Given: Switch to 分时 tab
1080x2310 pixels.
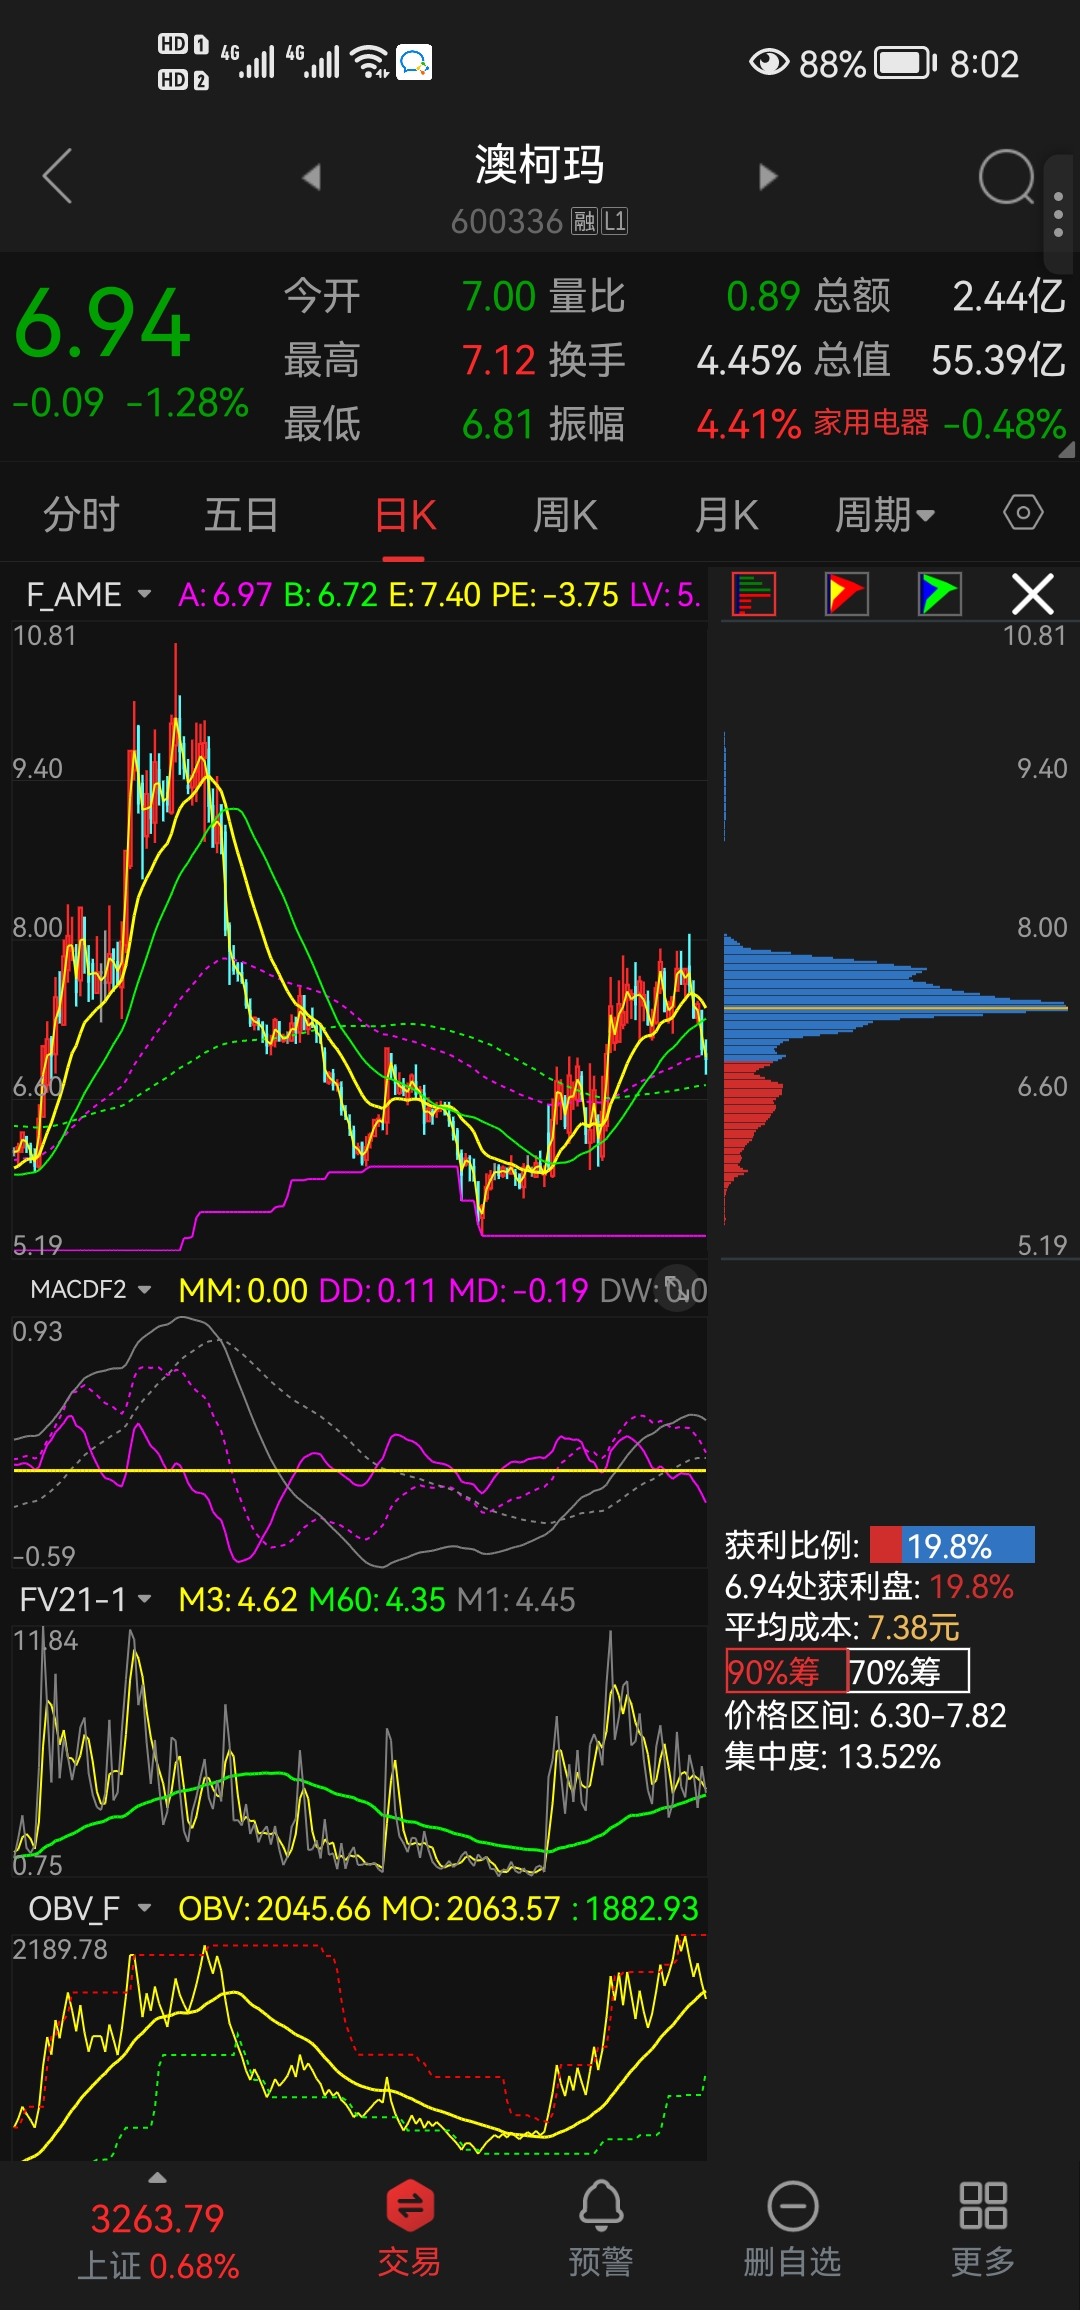Looking at the screenshot, I should 81,515.
